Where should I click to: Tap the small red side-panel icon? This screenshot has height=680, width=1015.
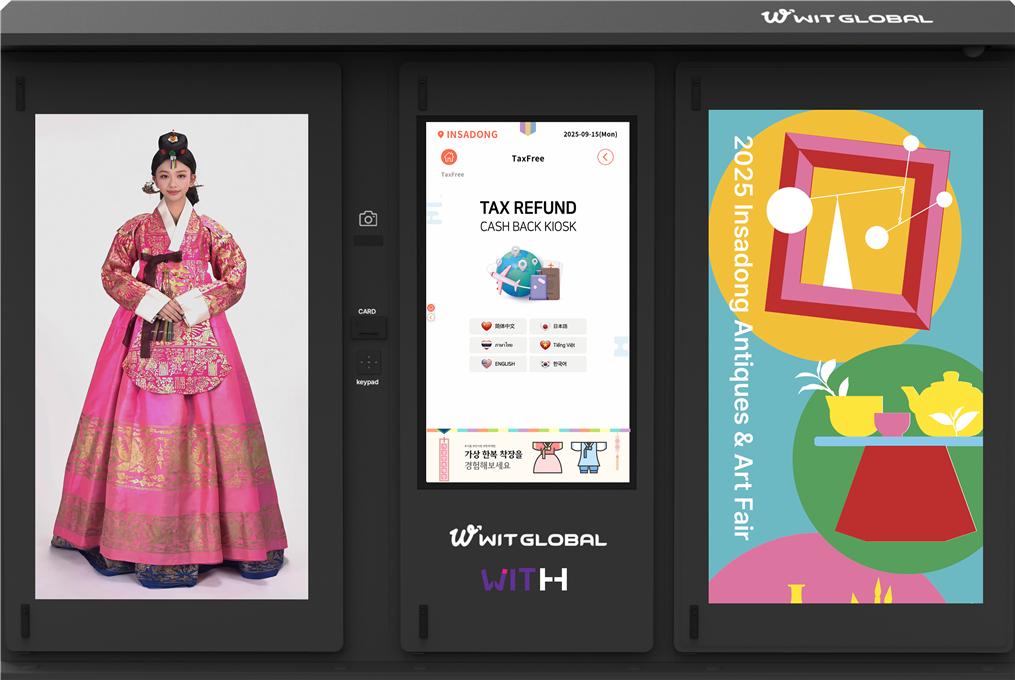point(430,307)
